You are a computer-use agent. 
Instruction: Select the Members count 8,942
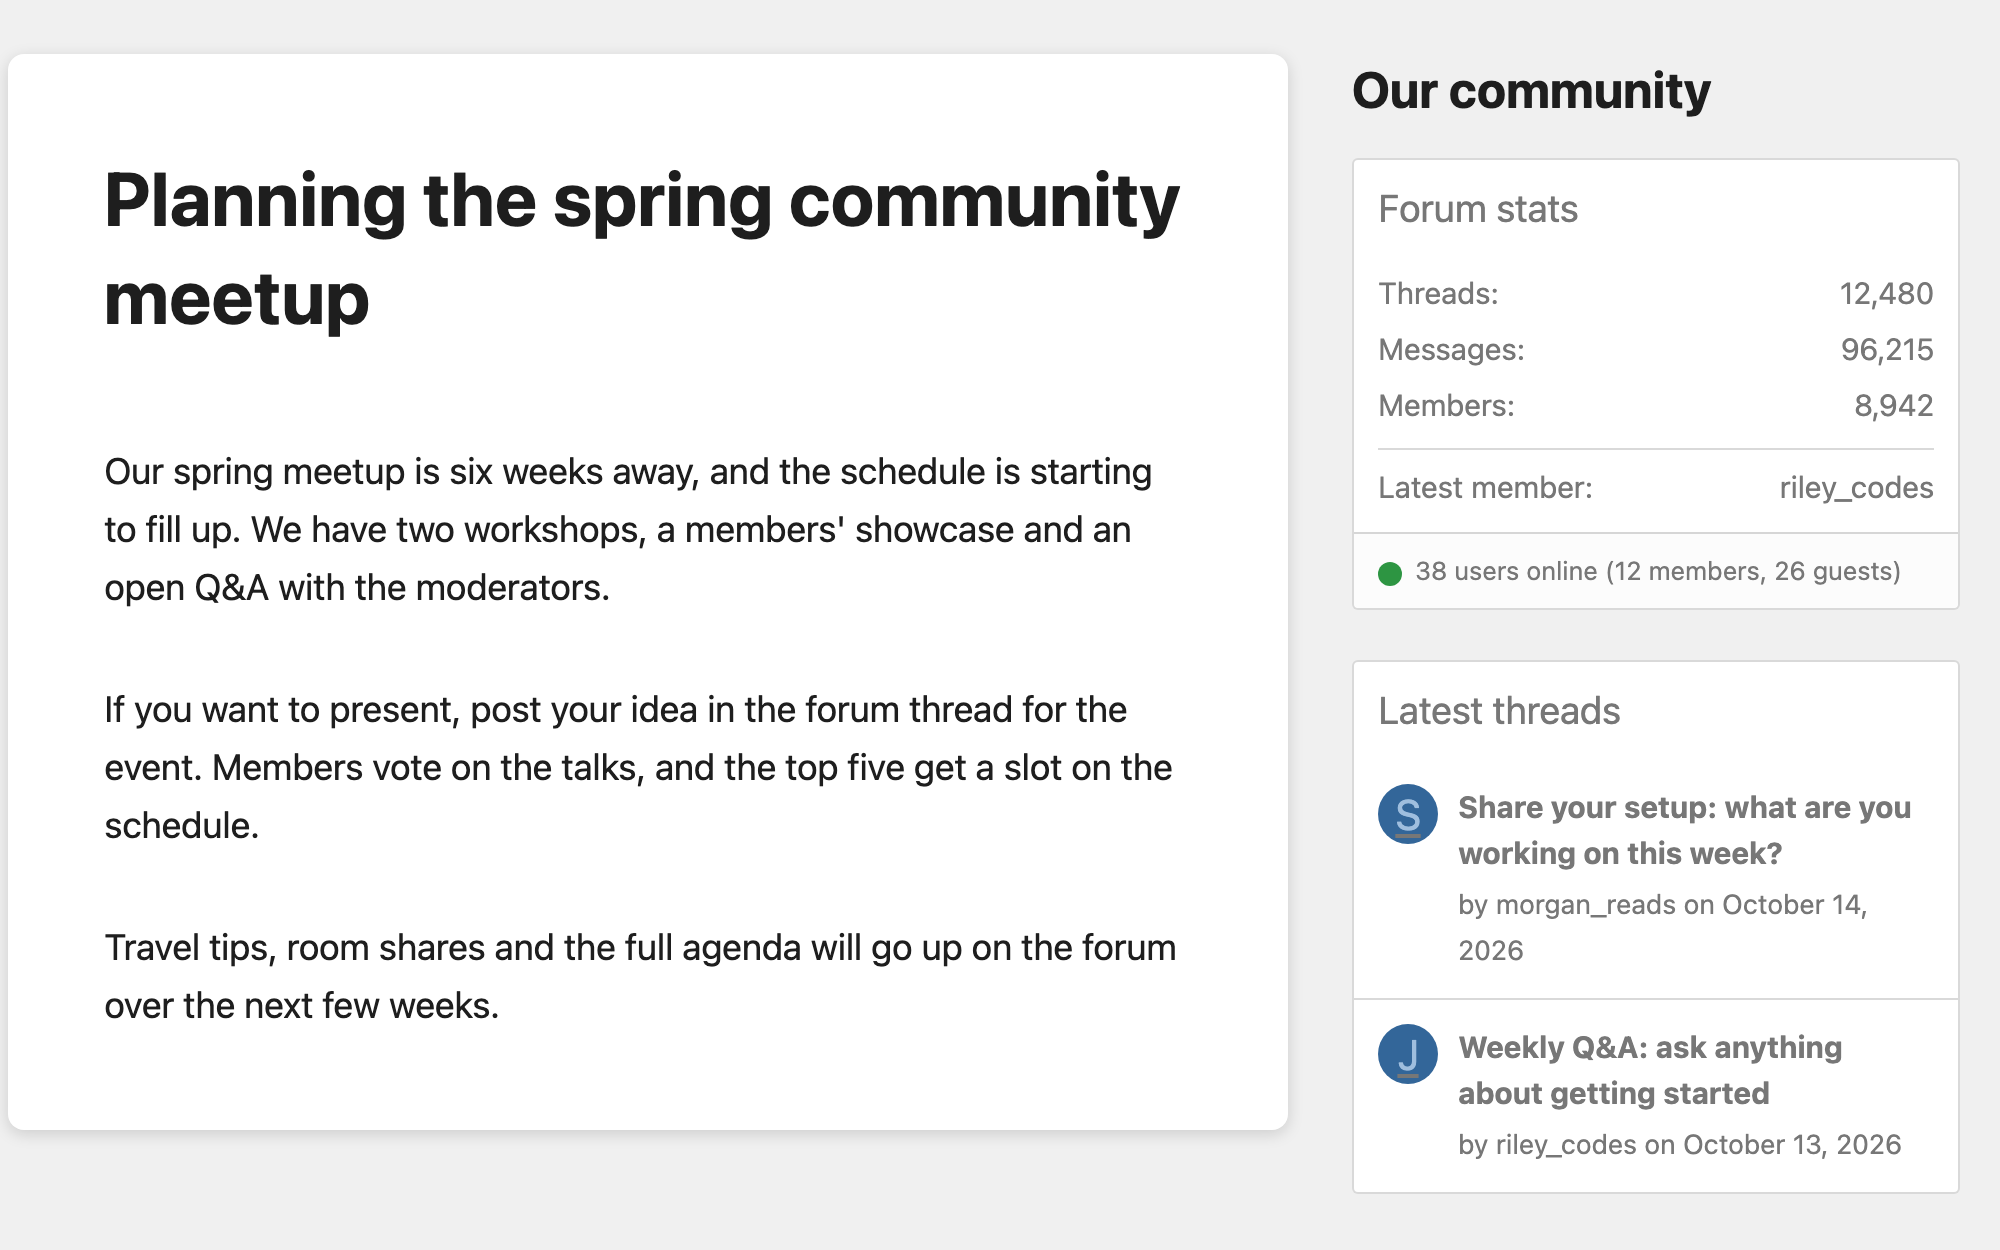pyautogui.click(x=1894, y=405)
